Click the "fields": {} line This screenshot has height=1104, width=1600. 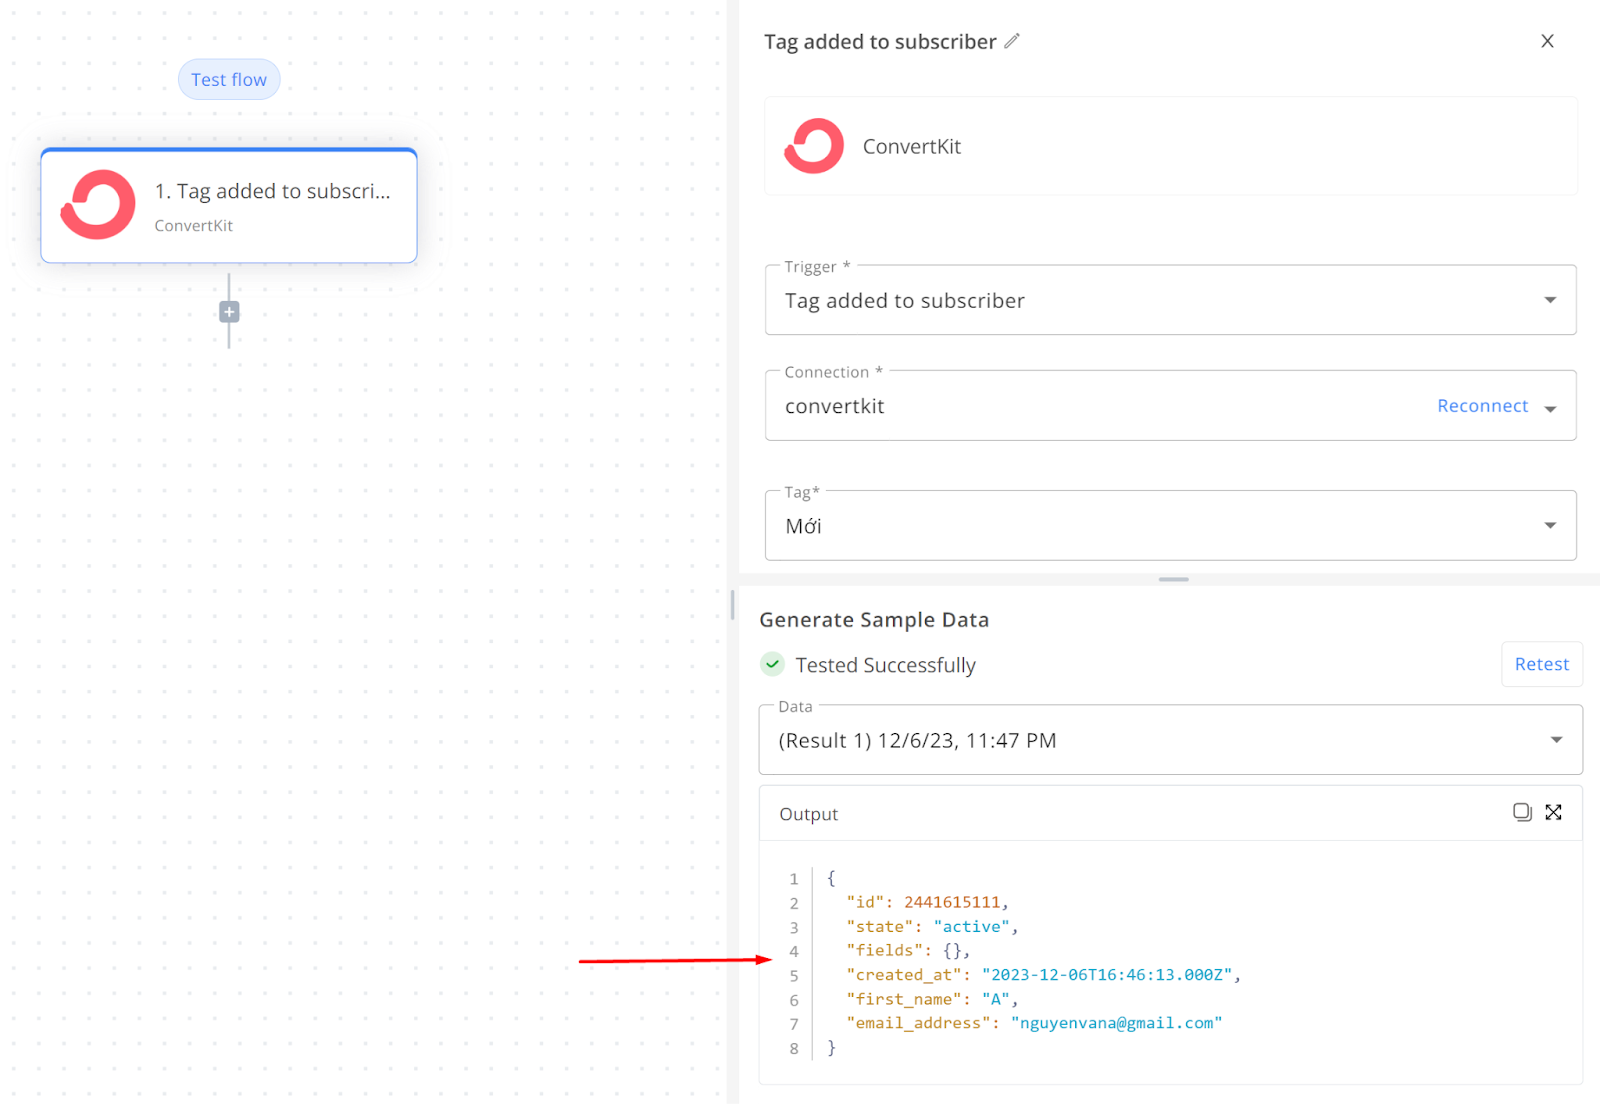(908, 951)
